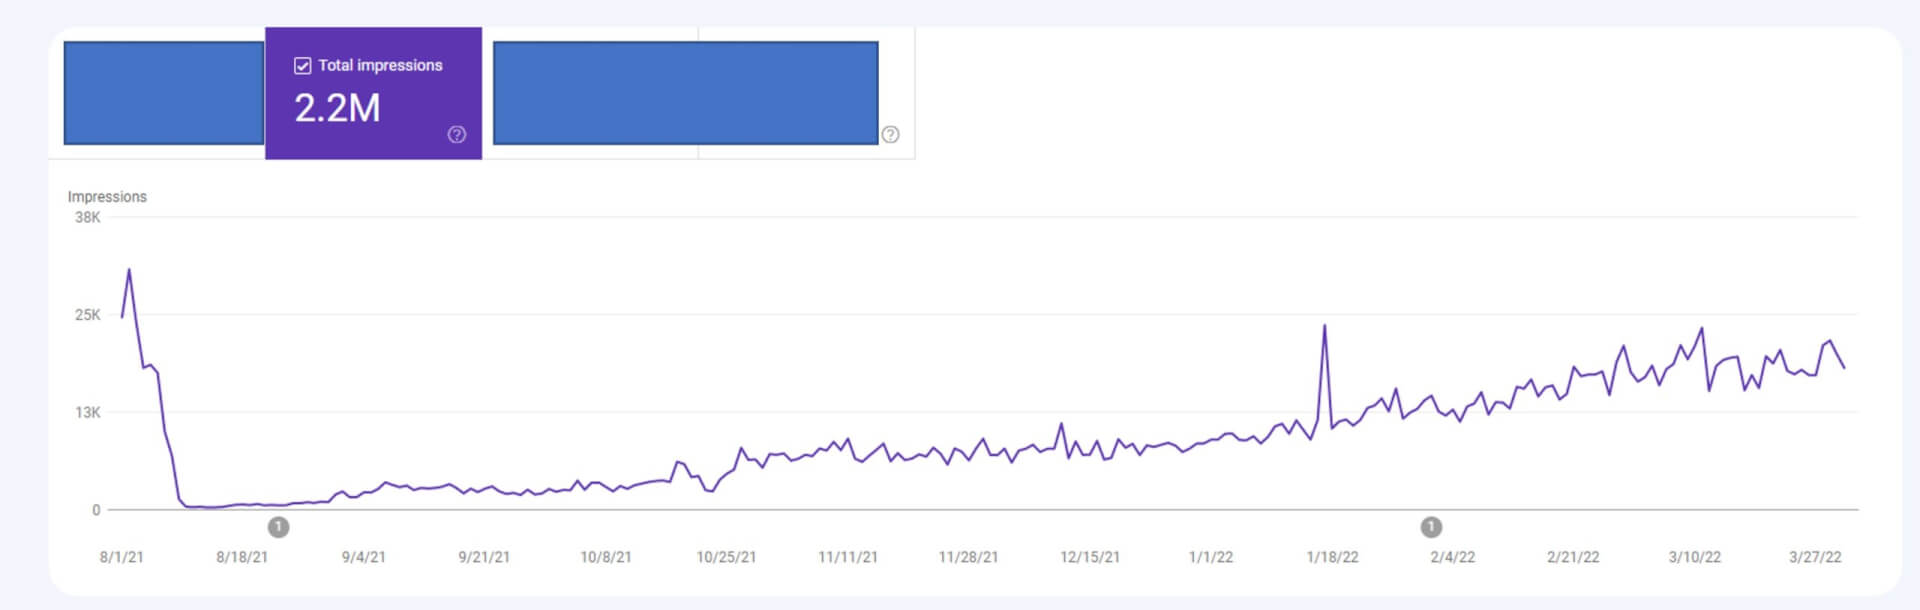Viewport: 1920px width, 610px height.
Task: Select the leftmost metric card tab
Action: coord(163,92)
